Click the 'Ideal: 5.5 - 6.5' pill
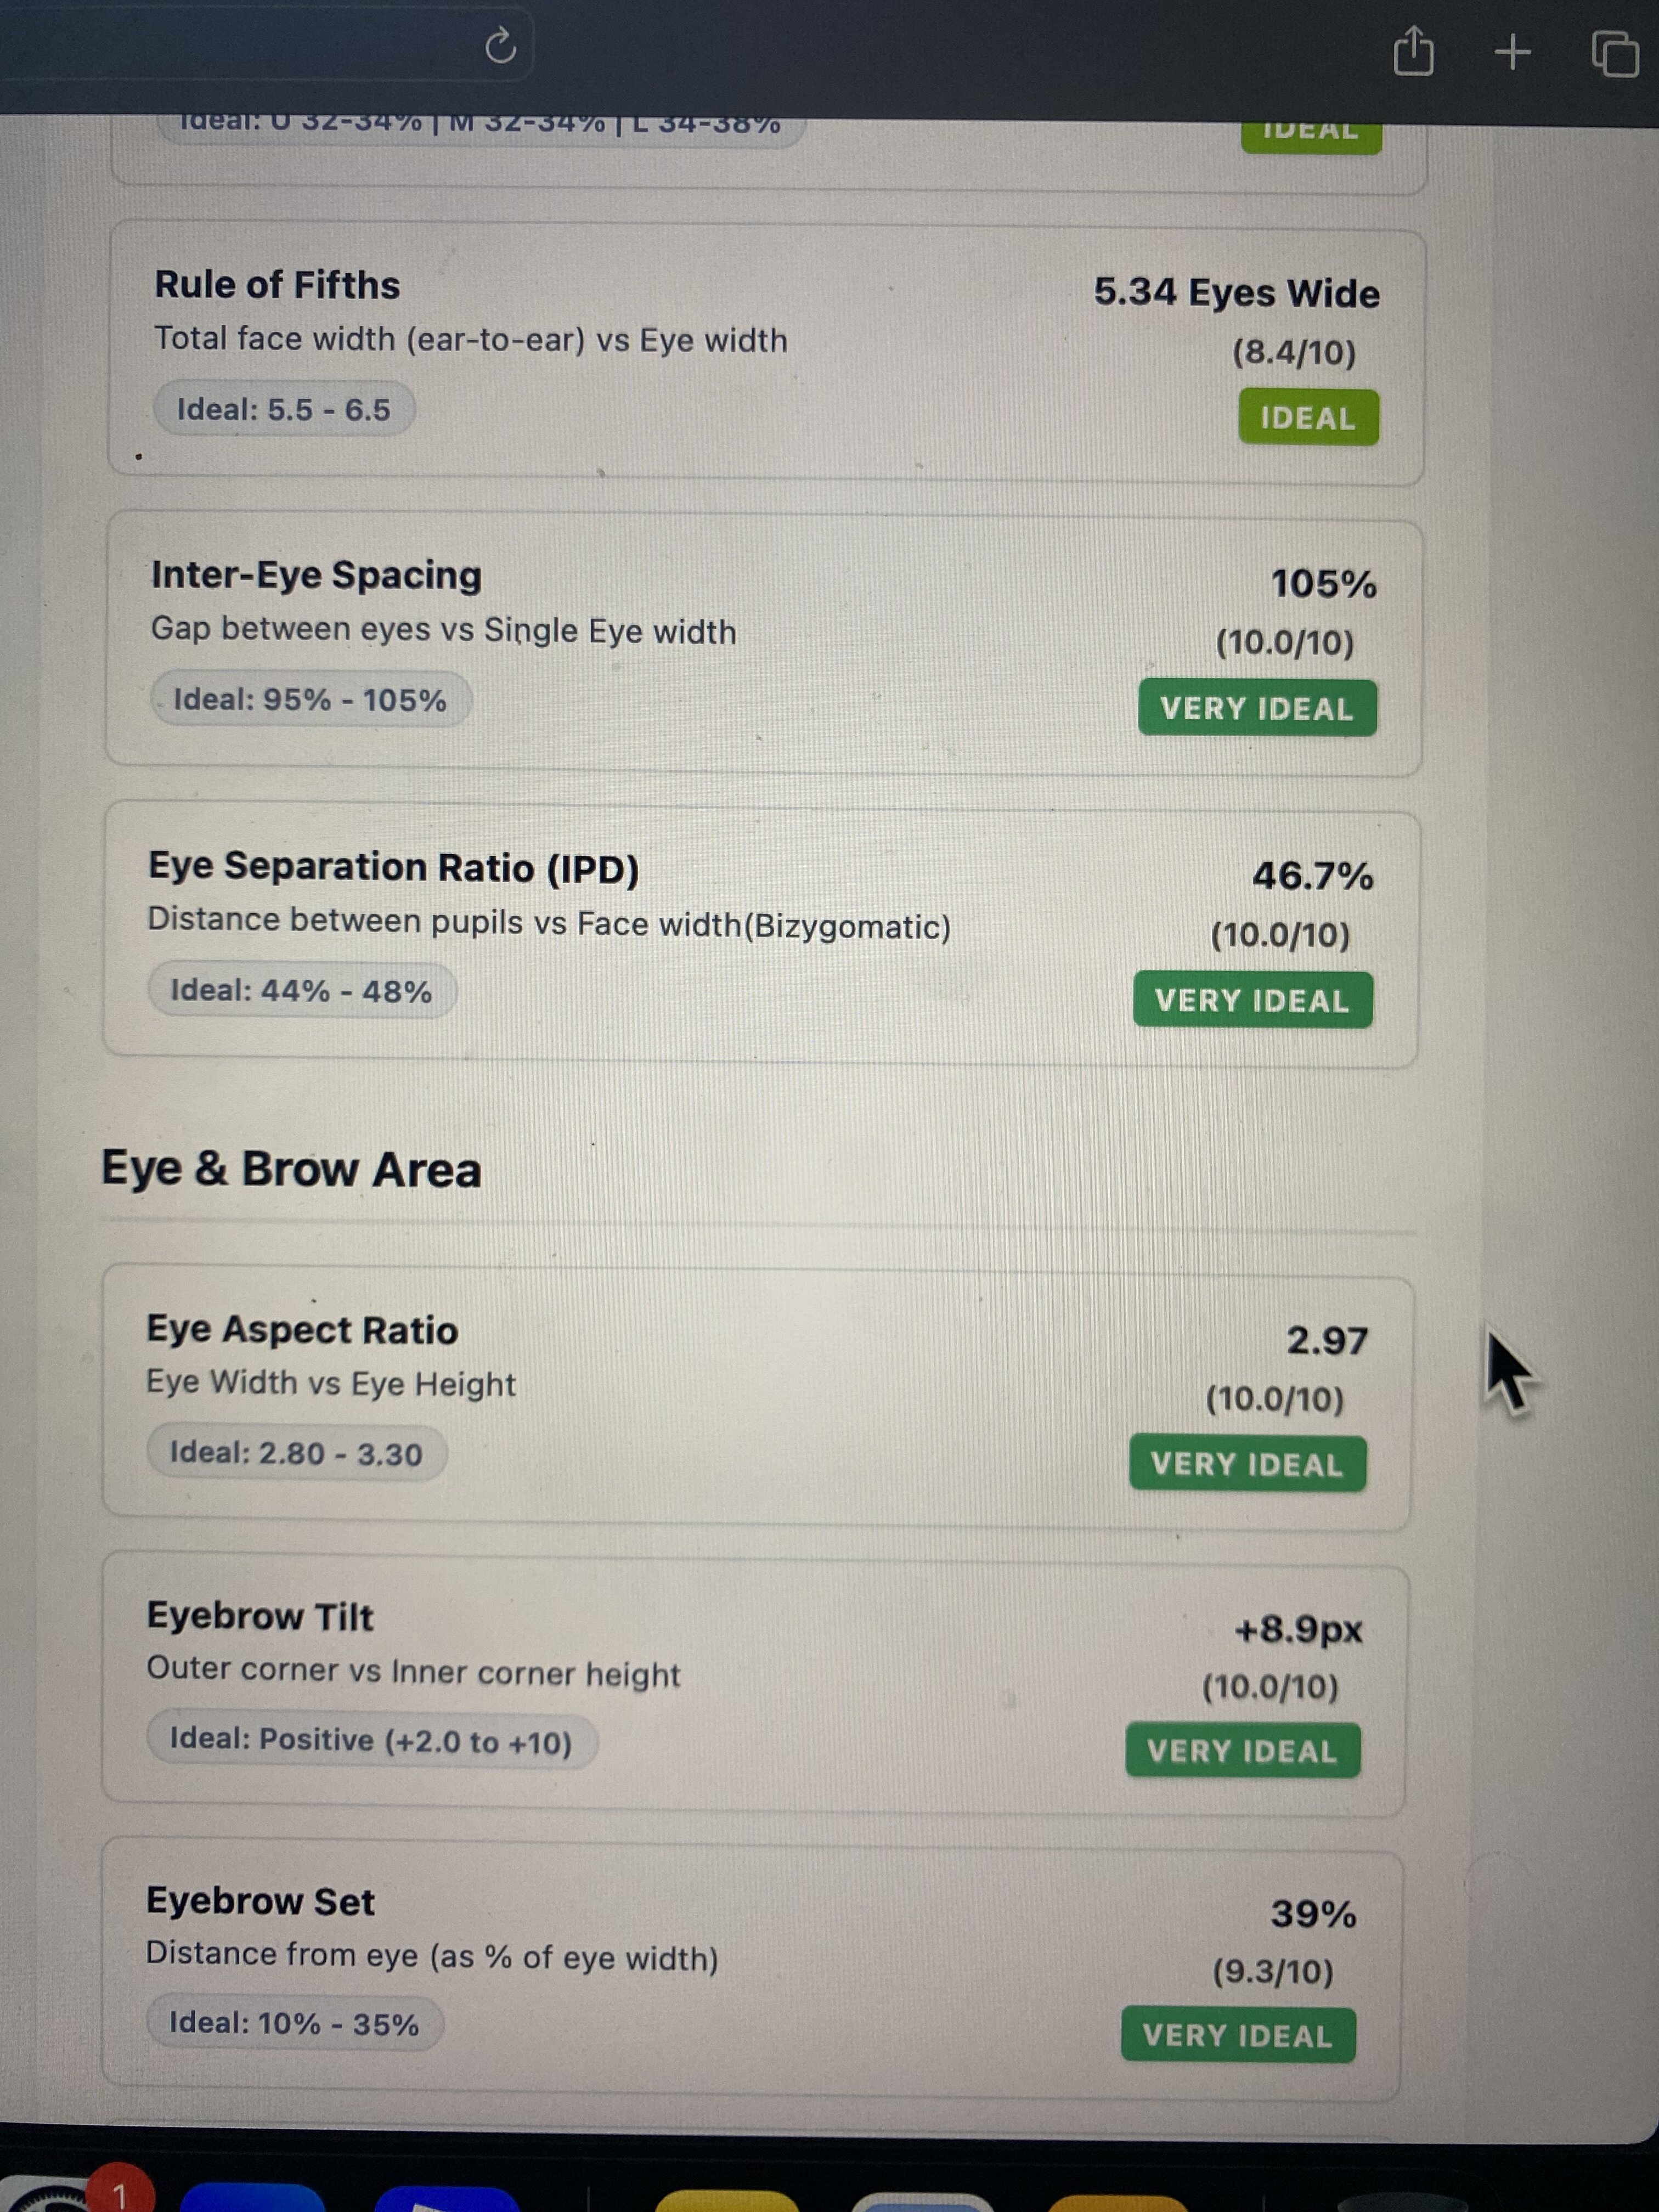The image size is (1659, 2212). (x=284, y=410)
